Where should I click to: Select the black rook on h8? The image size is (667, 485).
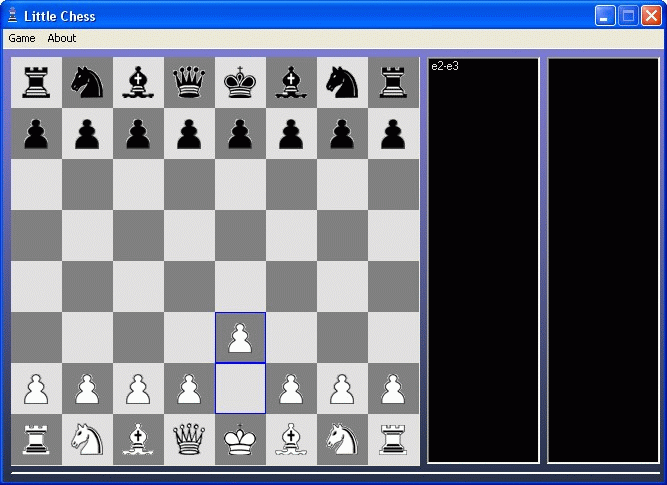(x=393, y=83)
